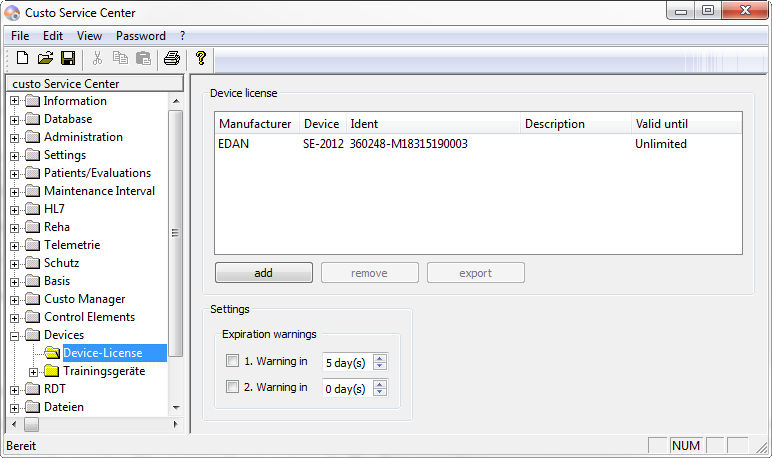Select the Basis tree item
The height and width of the screenshot is (458, 772).
point(57,281)
